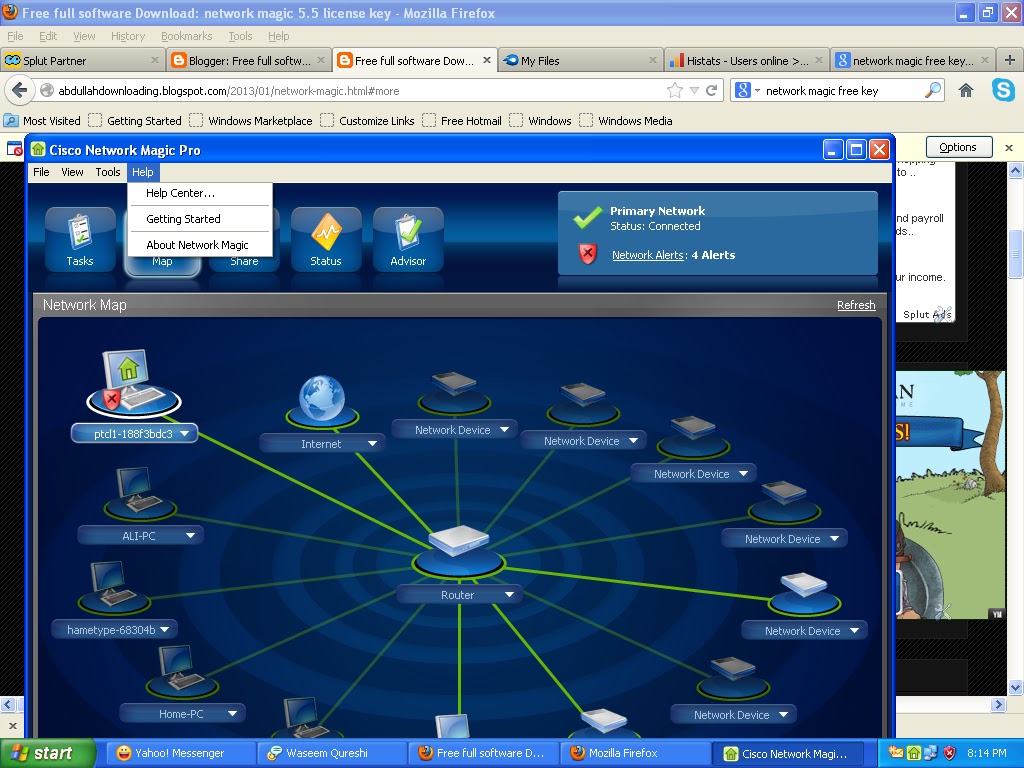Expand the ptcl1-188f3bdc3 device dropdown arrow
The image size is (1024, 768).
coord(184,433)
